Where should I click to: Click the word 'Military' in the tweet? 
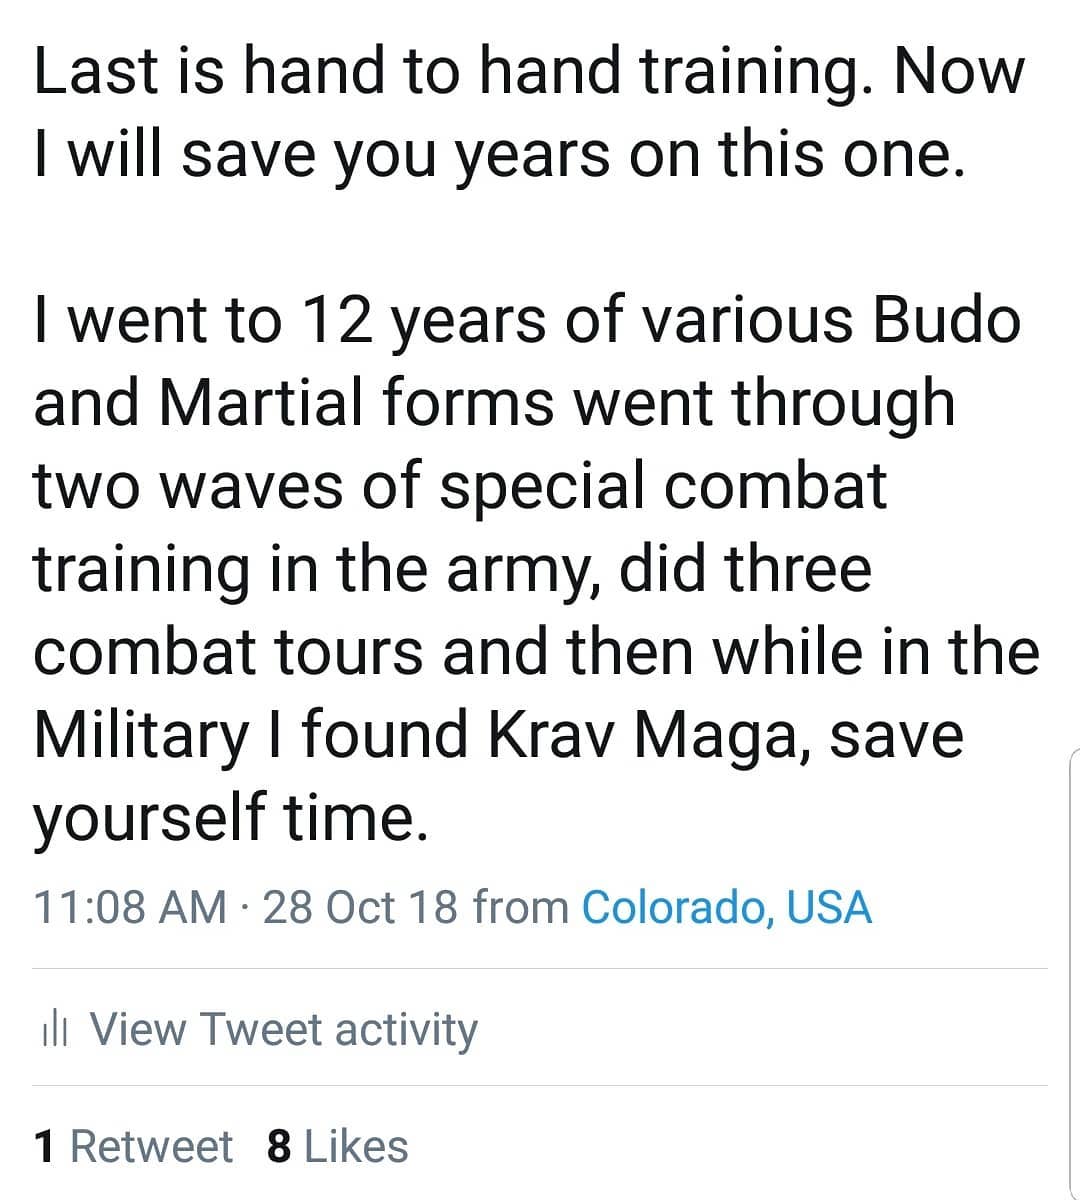[140, 735]
